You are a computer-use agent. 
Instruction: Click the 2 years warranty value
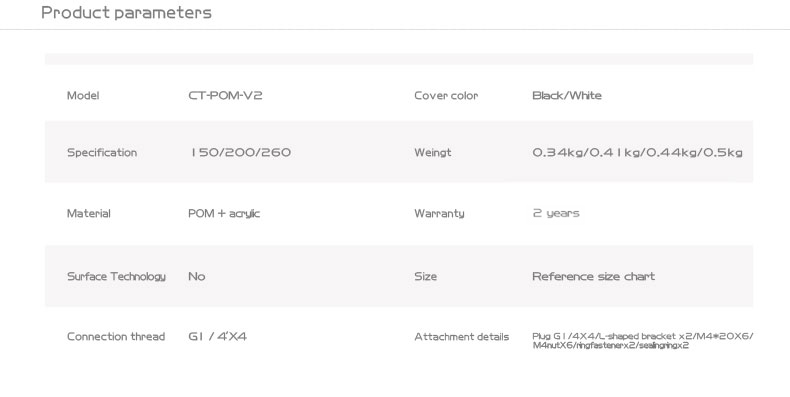tap(556, 214)
